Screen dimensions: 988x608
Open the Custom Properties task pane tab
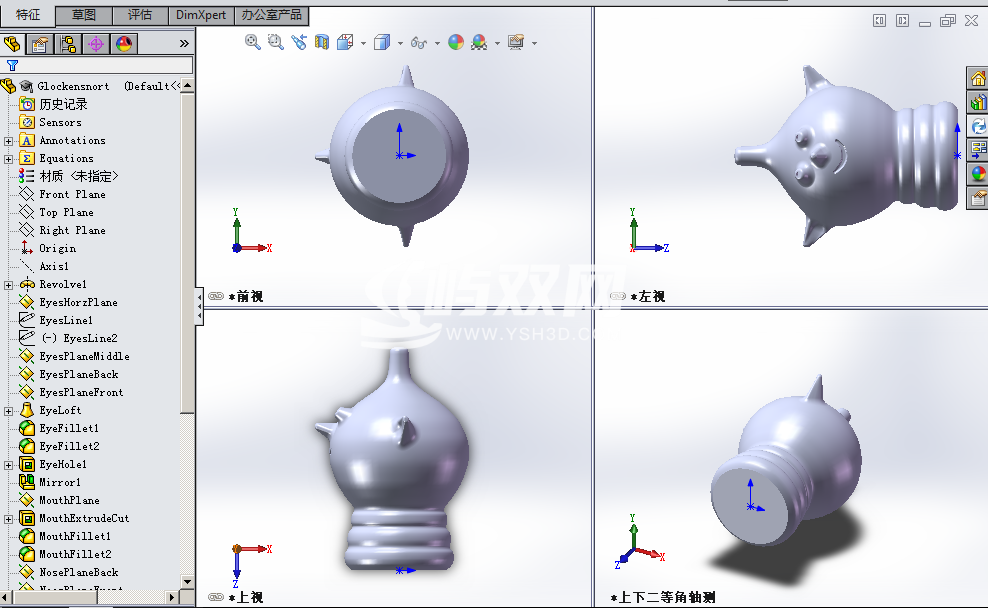(x=978, y=198)
